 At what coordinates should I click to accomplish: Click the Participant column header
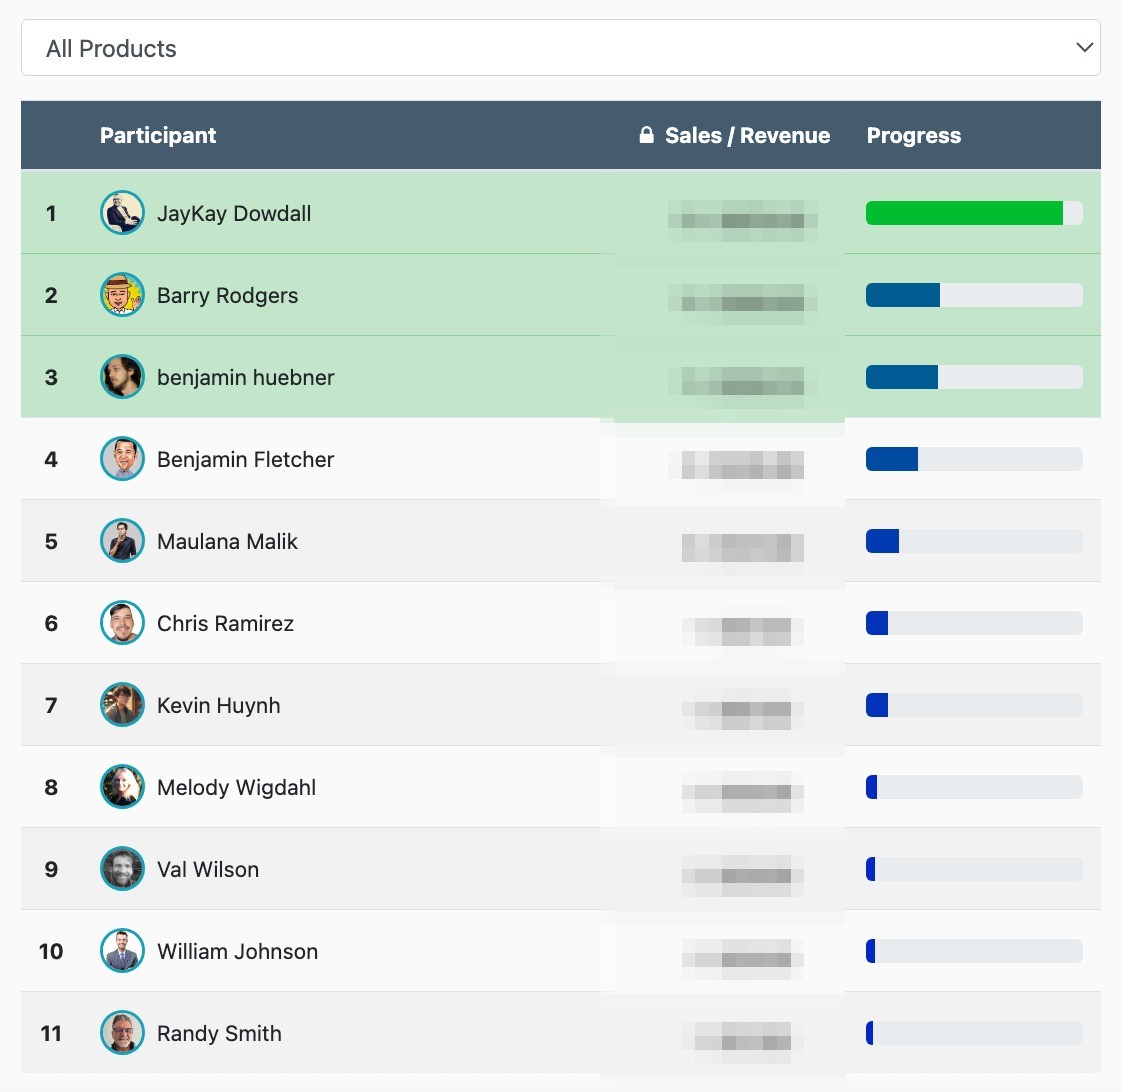tap(157, 135)
